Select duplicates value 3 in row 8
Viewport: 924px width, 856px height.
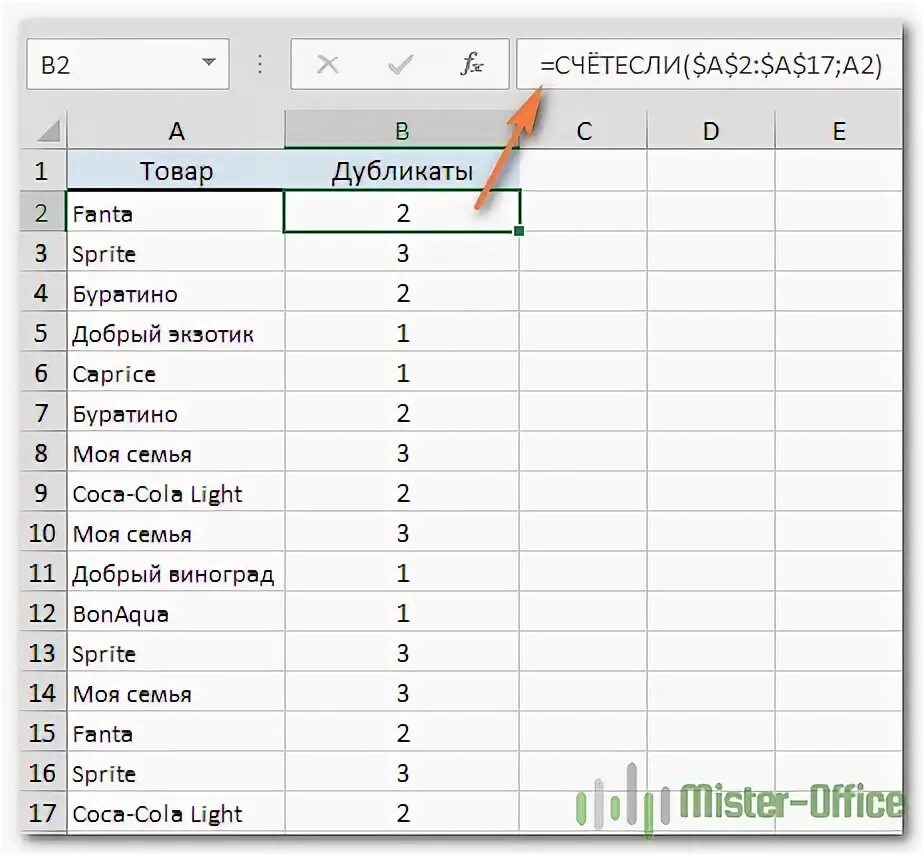click(402, 452)
